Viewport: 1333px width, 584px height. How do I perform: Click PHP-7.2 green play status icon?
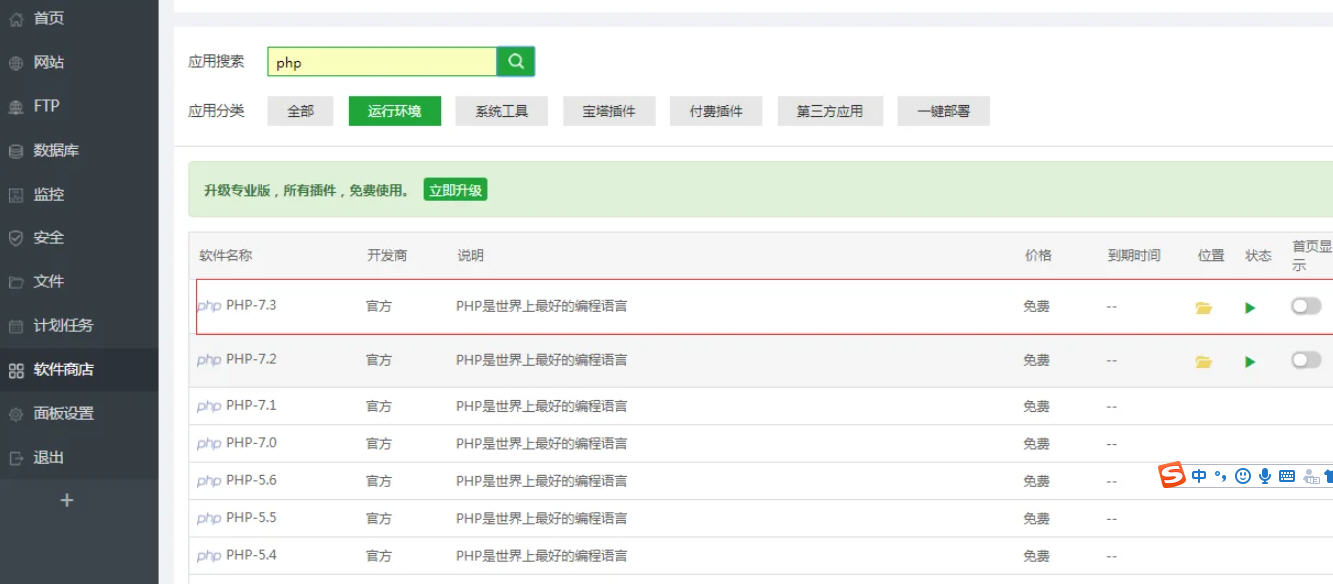(x=1250, y=362)
